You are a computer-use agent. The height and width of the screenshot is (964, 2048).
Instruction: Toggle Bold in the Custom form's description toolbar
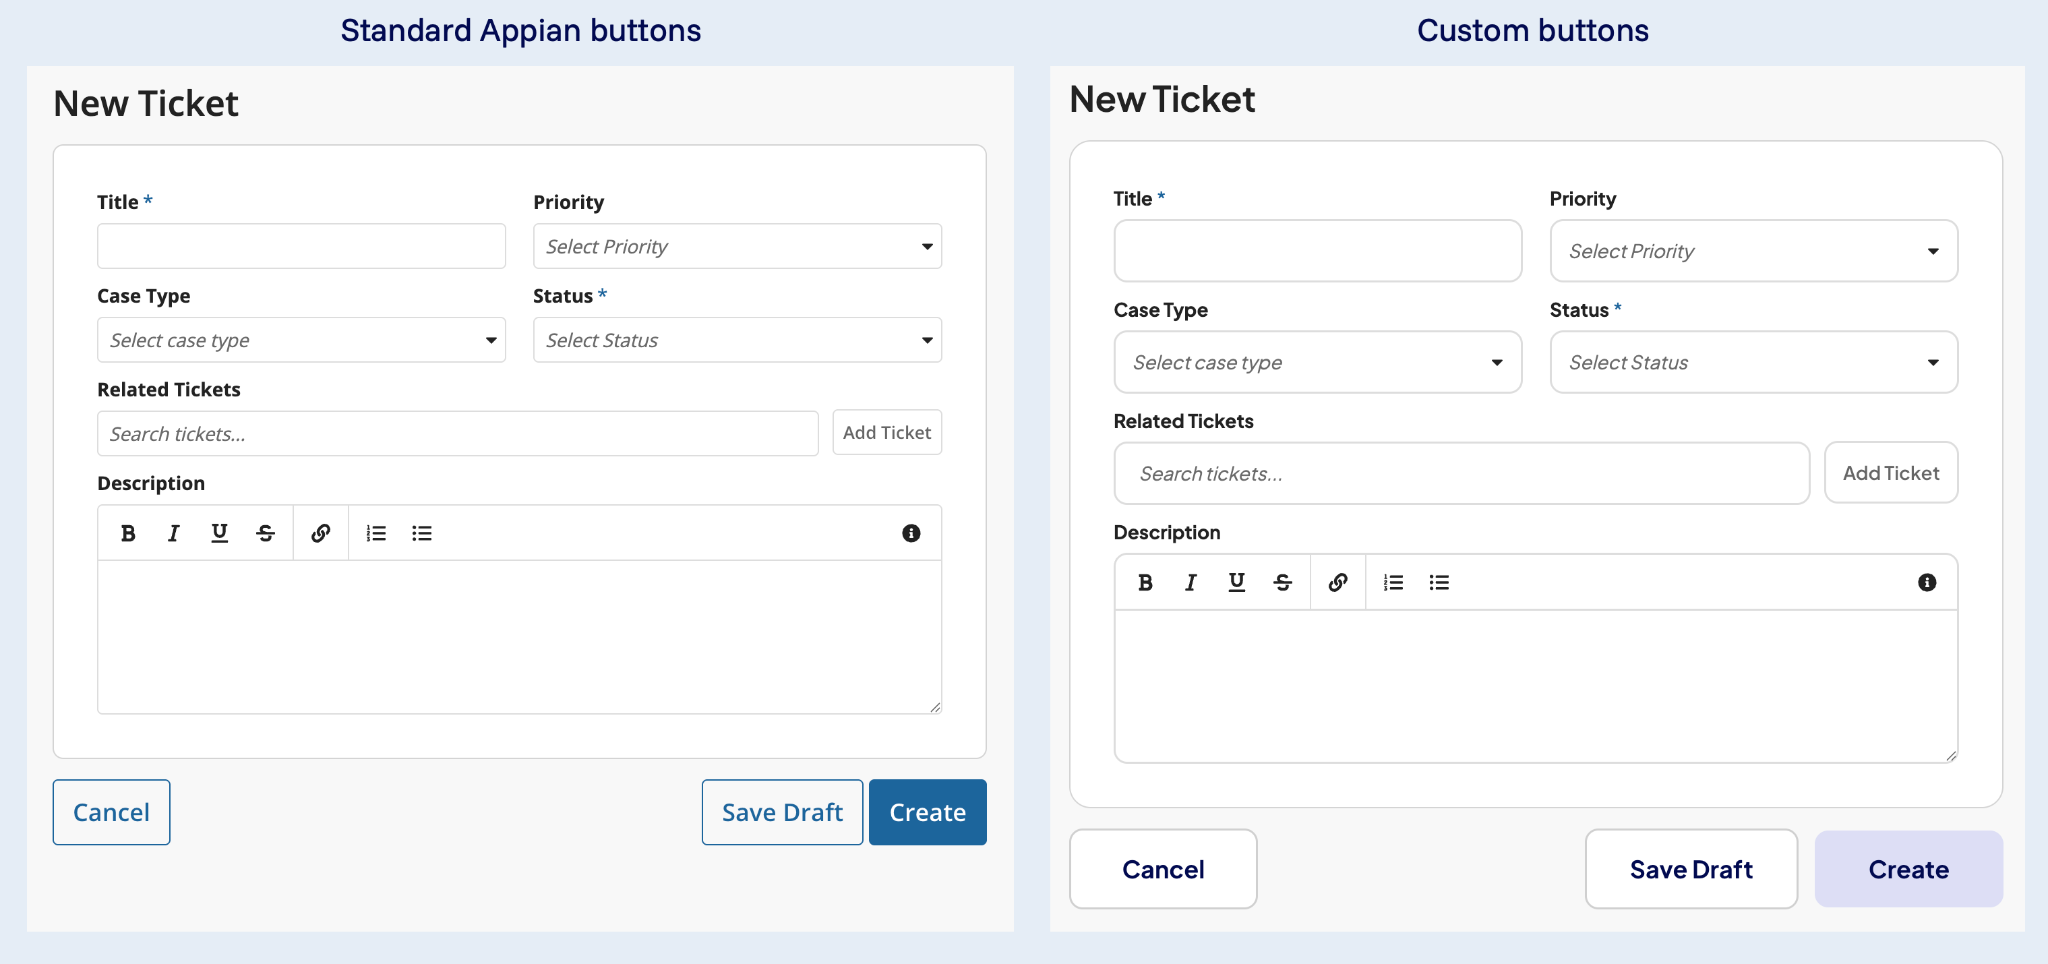(1145, 582)
